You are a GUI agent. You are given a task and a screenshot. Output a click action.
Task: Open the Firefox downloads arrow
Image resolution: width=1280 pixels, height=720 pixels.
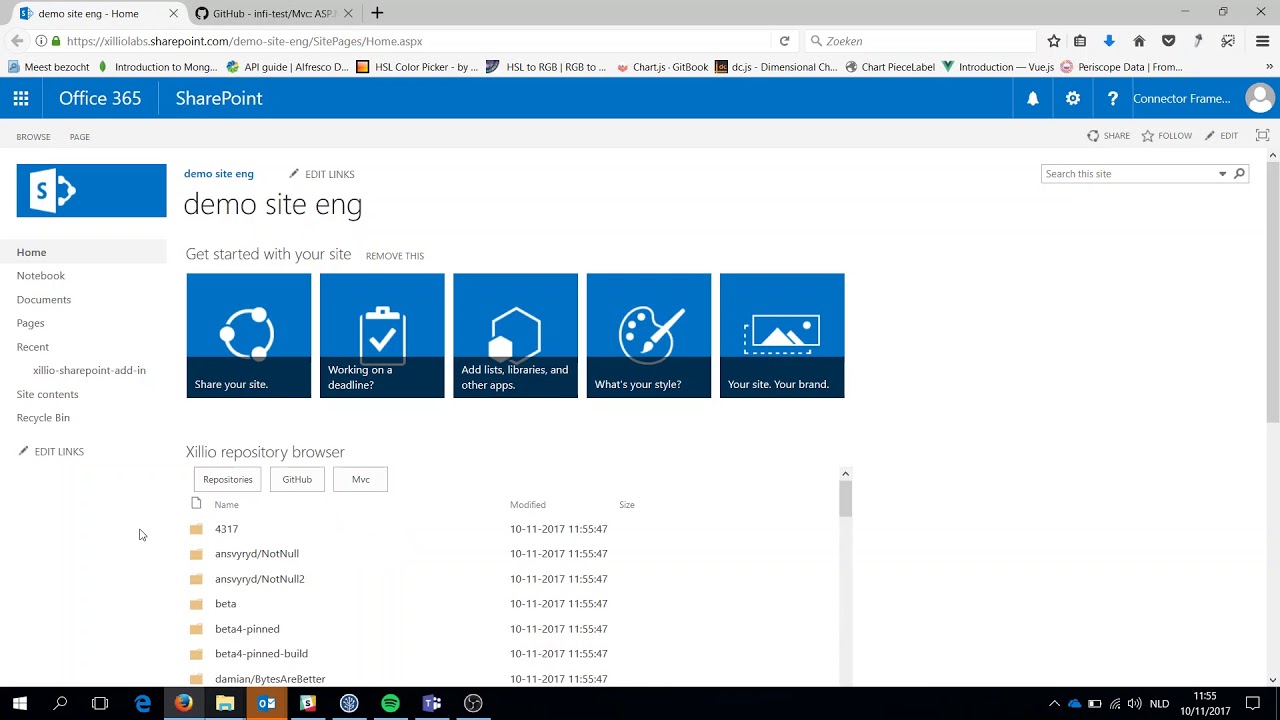coord(1109,41)
